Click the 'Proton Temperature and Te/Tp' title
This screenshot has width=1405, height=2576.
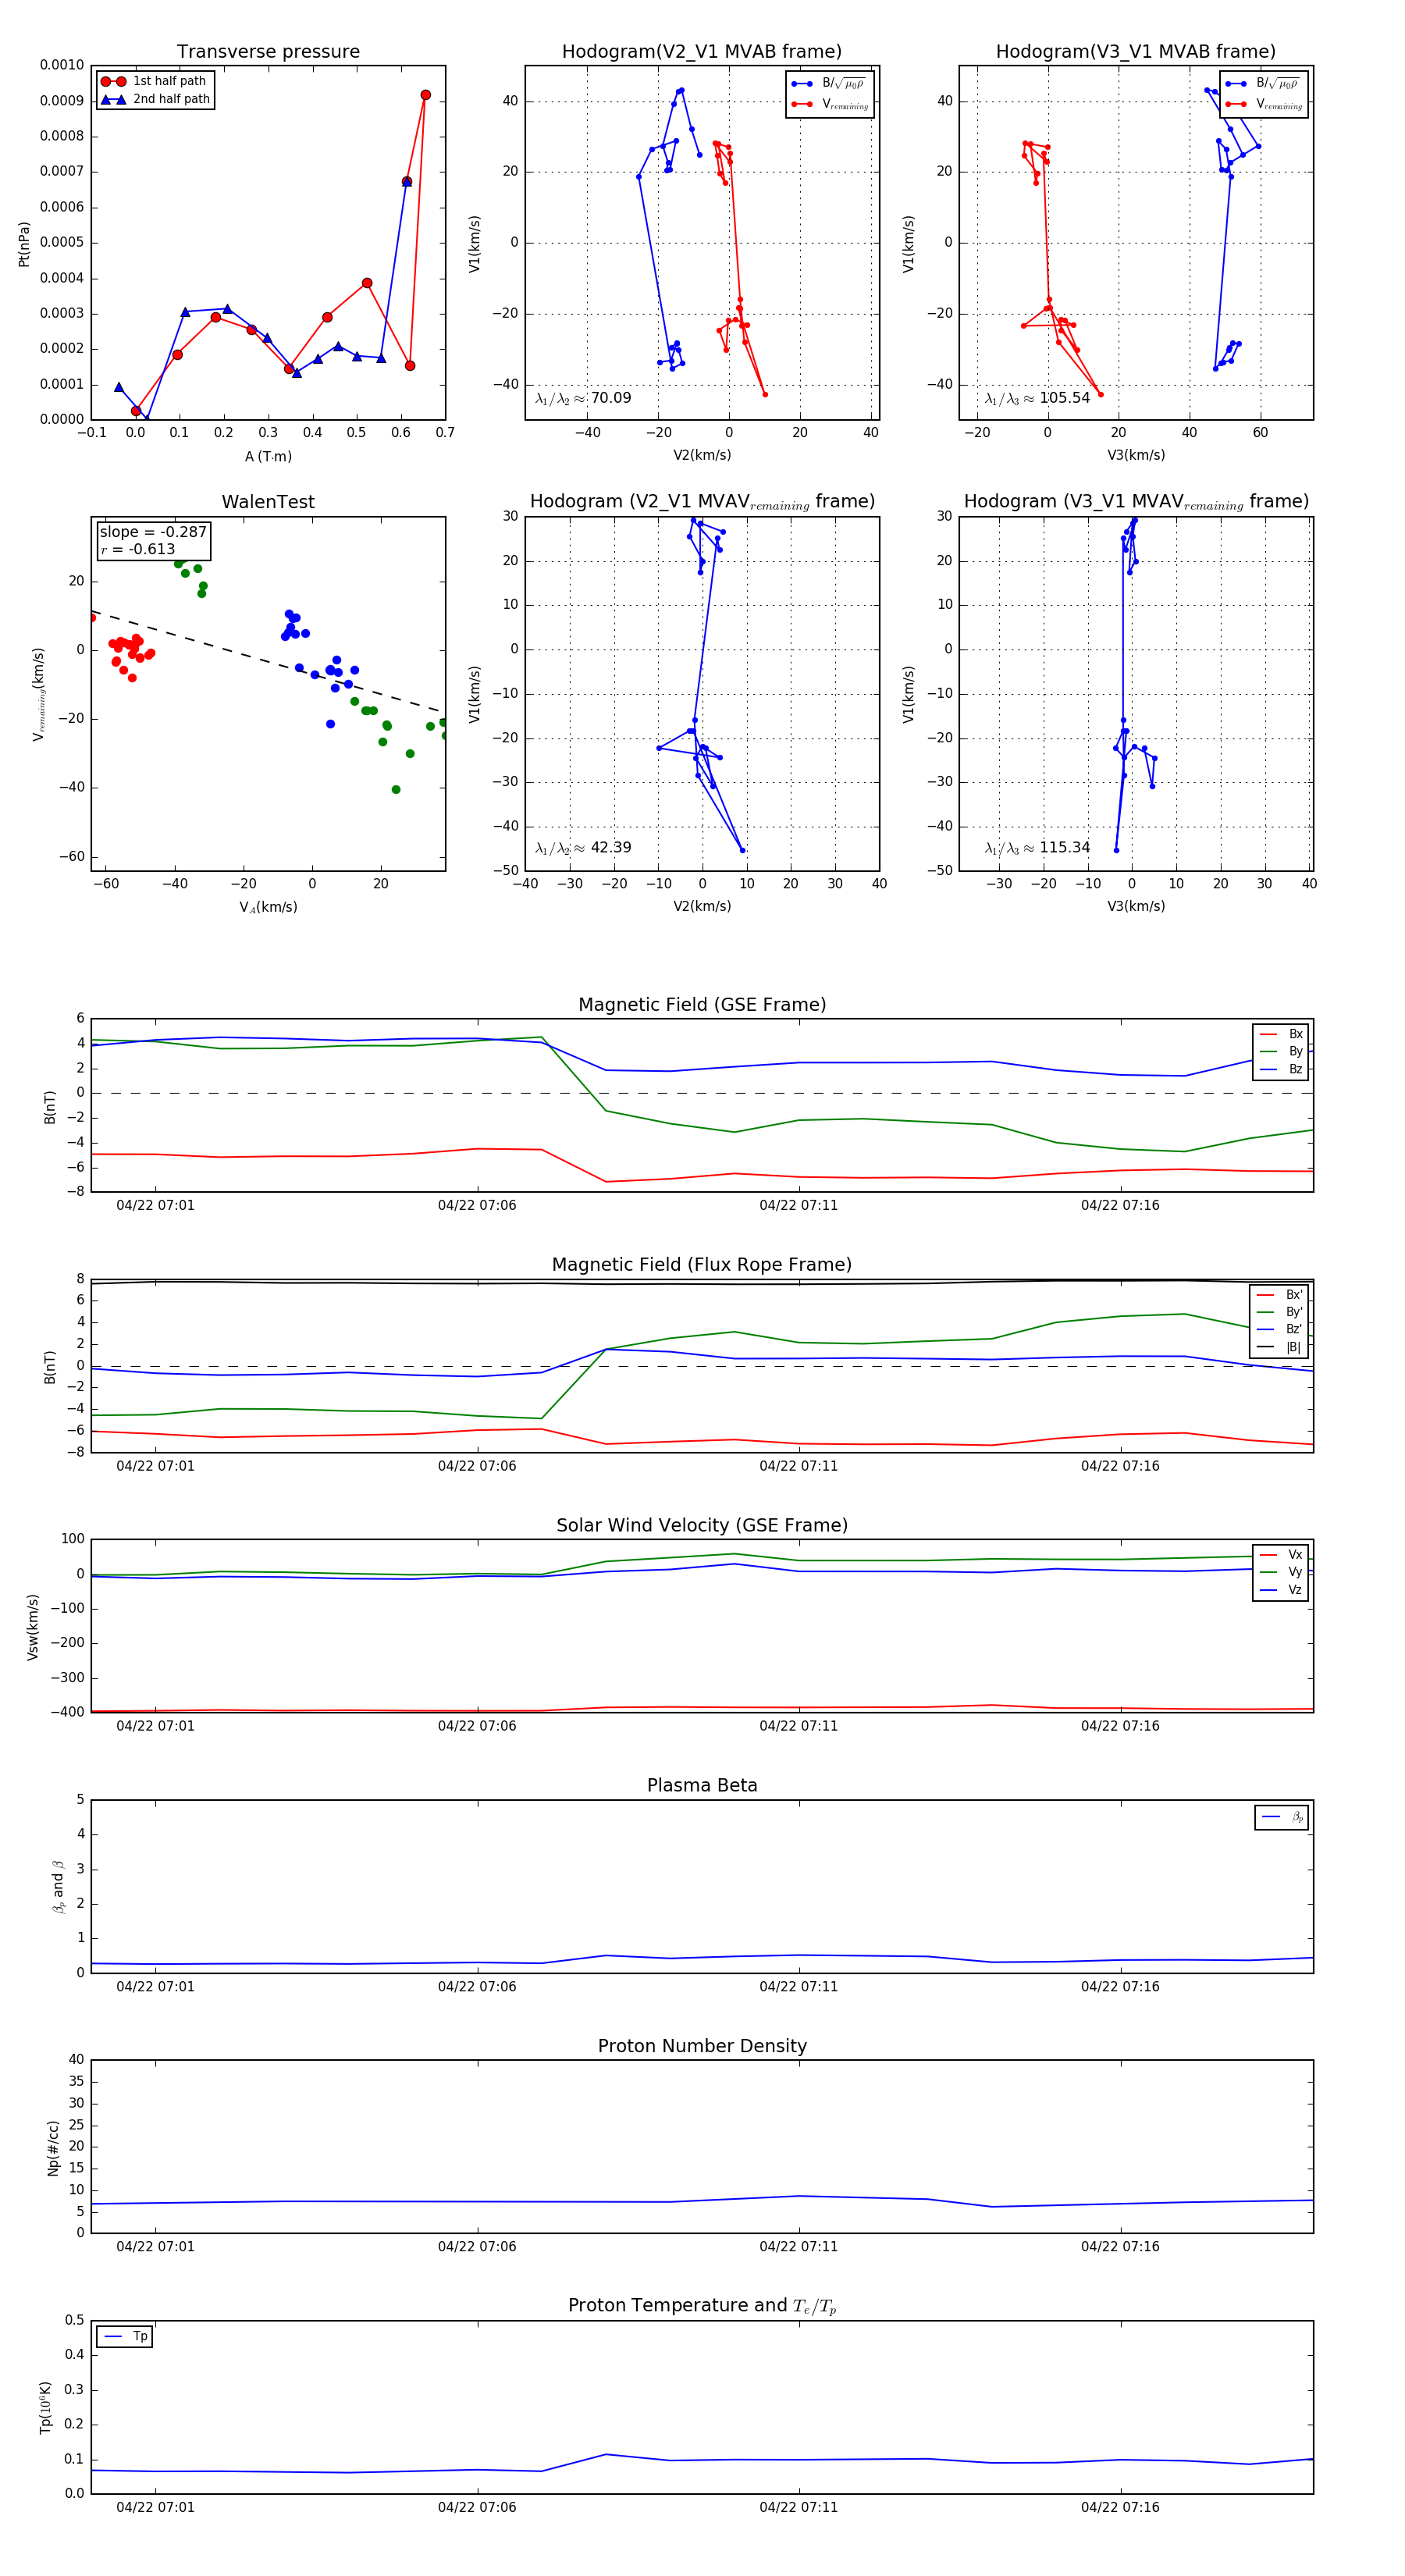pyautogui.click(x=702, y=2306)
